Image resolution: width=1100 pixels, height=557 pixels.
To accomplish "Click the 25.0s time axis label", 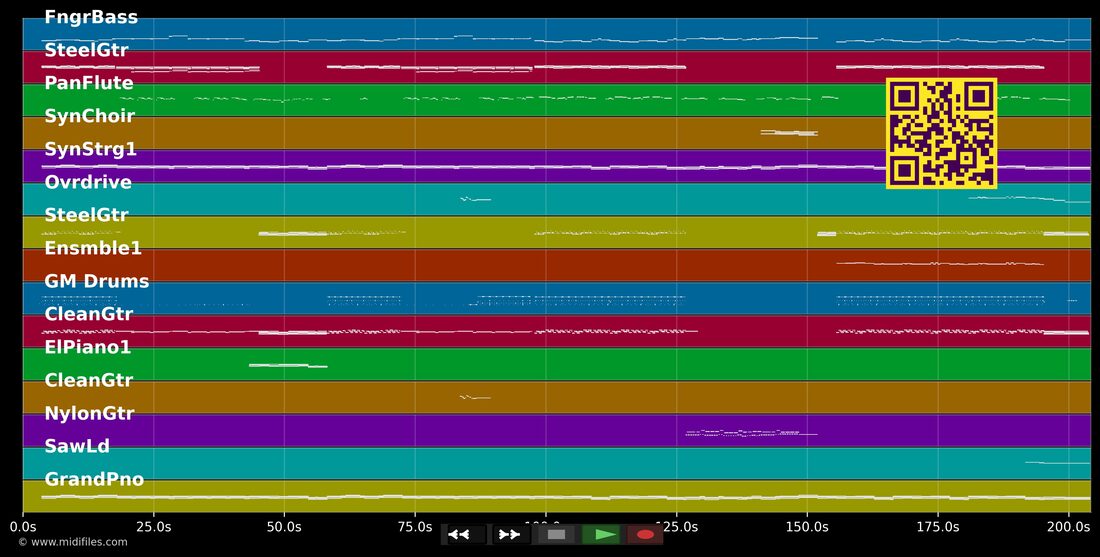I will point(154,525).
